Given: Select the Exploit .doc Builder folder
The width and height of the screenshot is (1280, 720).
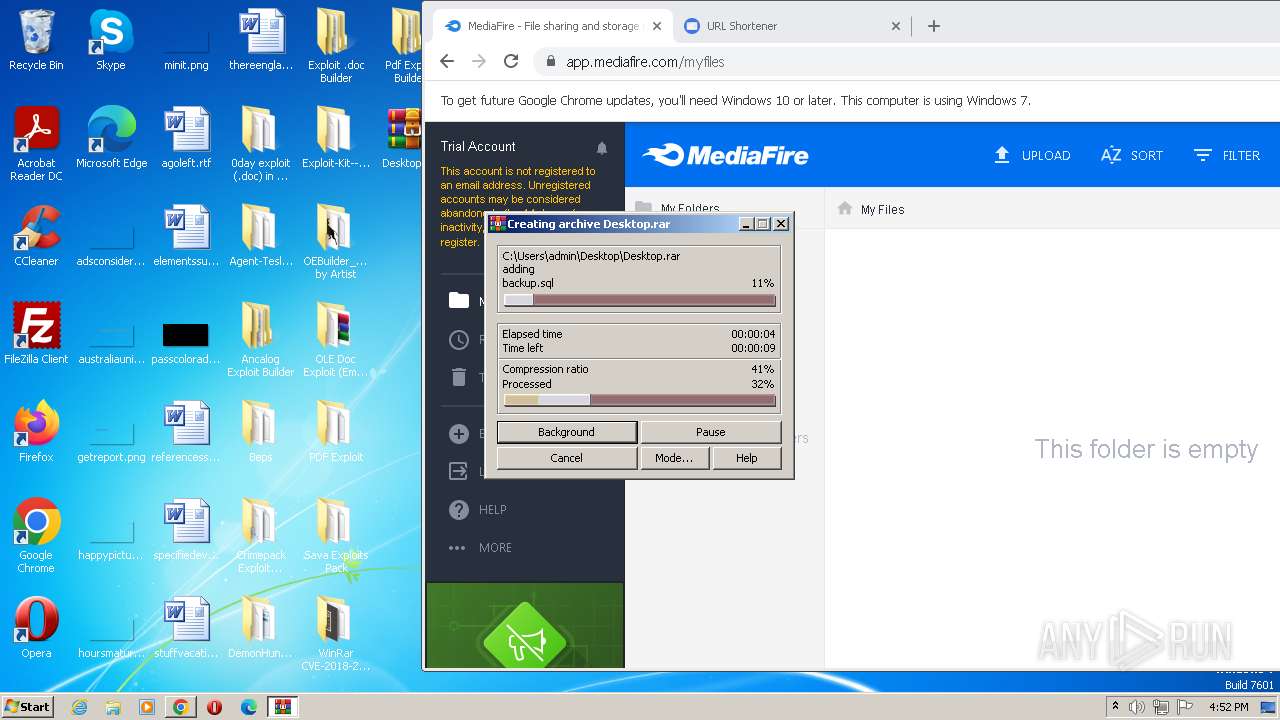Looking at the screenshot, I should point(335,46).
